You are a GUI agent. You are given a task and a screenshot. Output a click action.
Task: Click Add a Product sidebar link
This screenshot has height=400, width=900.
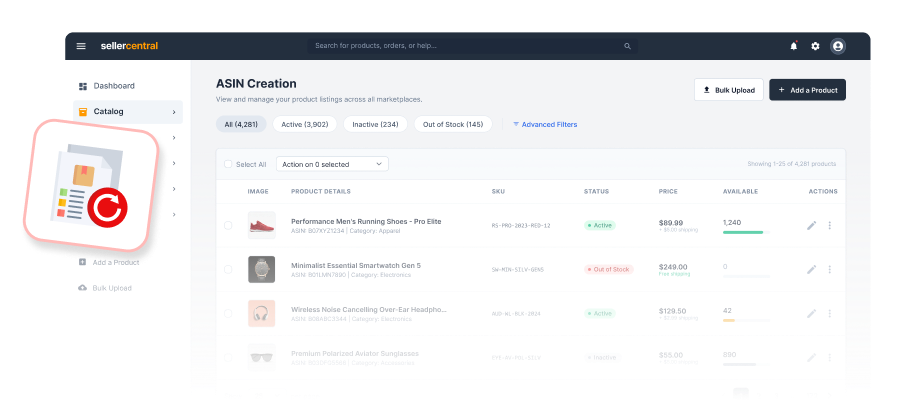tap(116, 262)
